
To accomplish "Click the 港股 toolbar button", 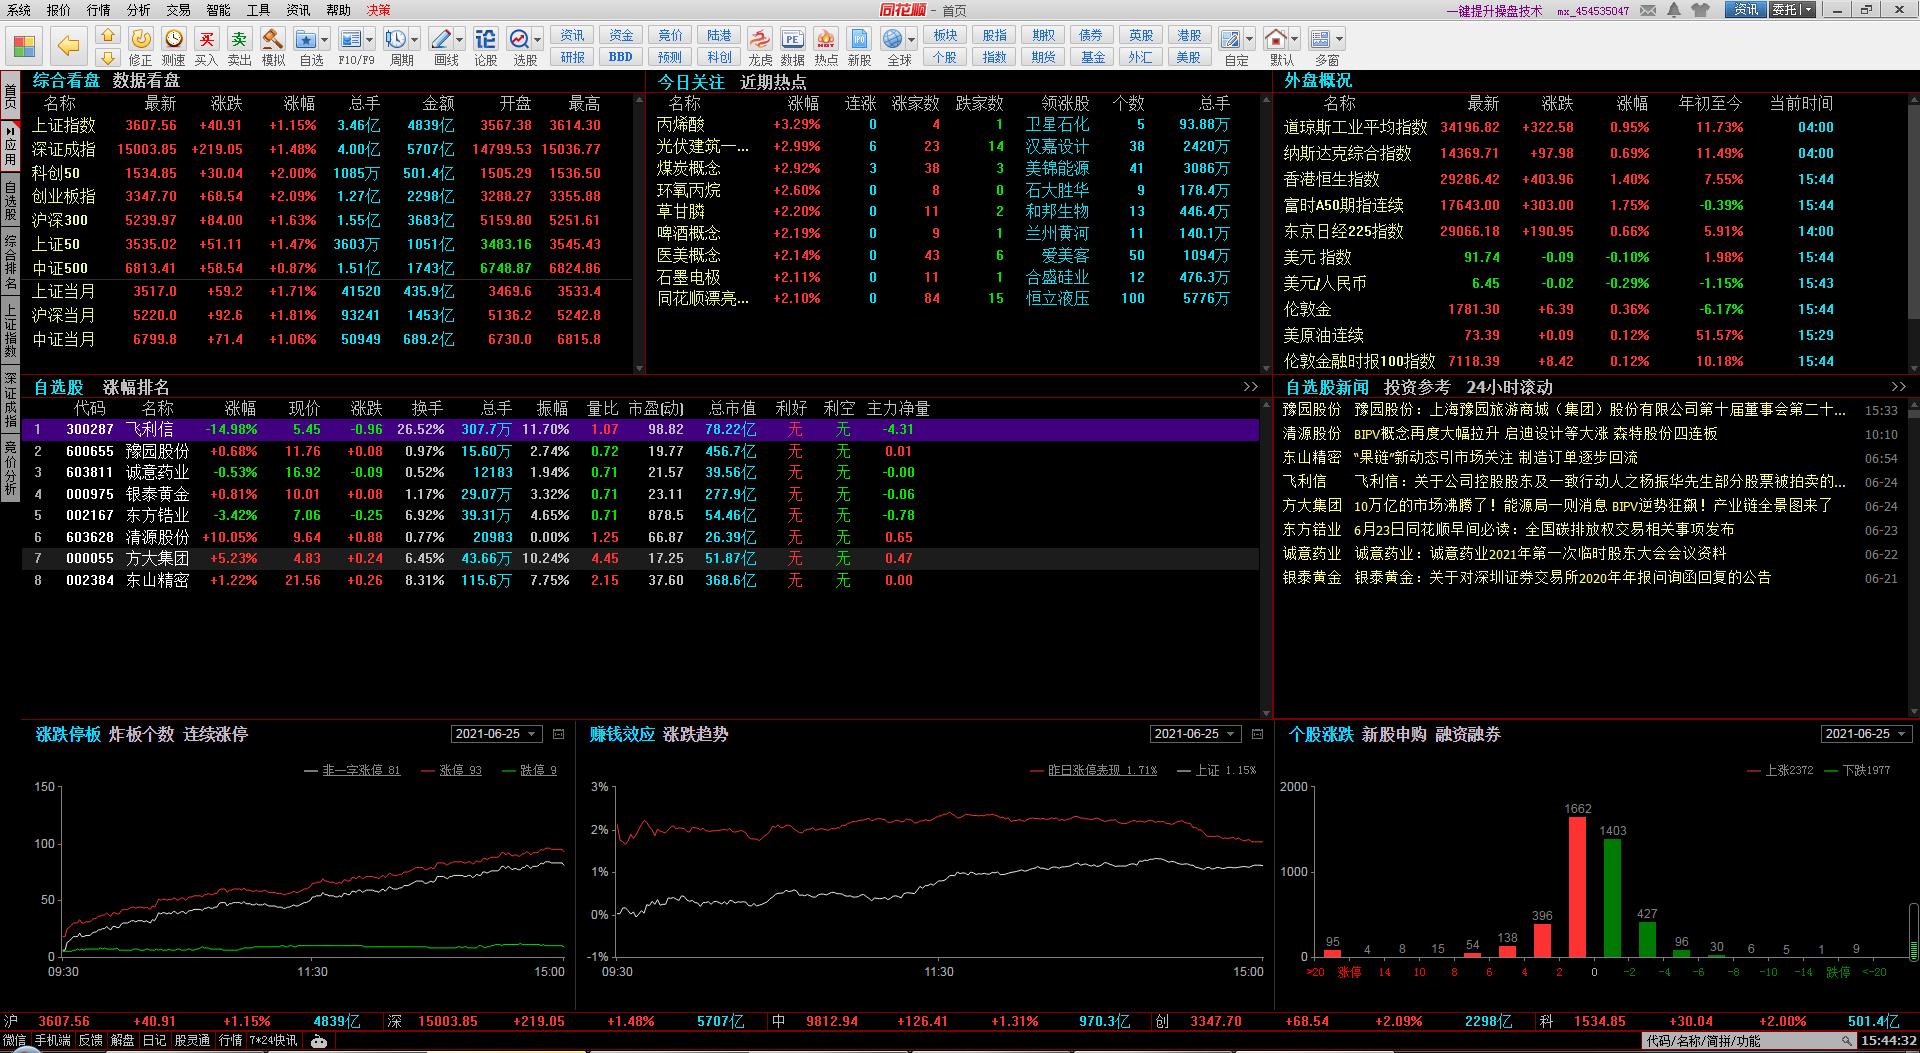I will [1188, 35].
